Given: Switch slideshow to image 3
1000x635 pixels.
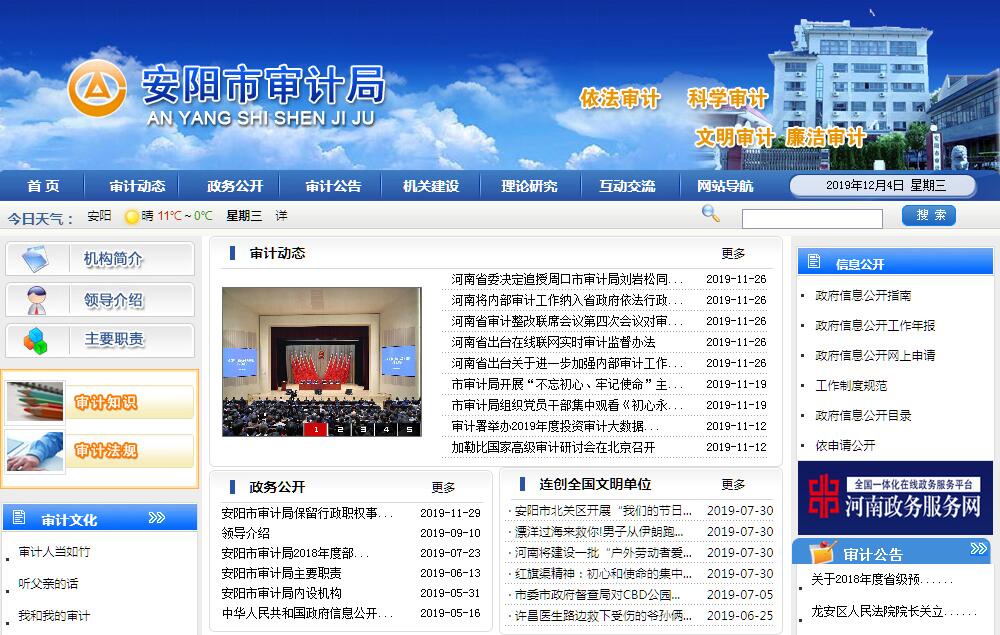Looking at the screenshot, I should coord(362,429).
